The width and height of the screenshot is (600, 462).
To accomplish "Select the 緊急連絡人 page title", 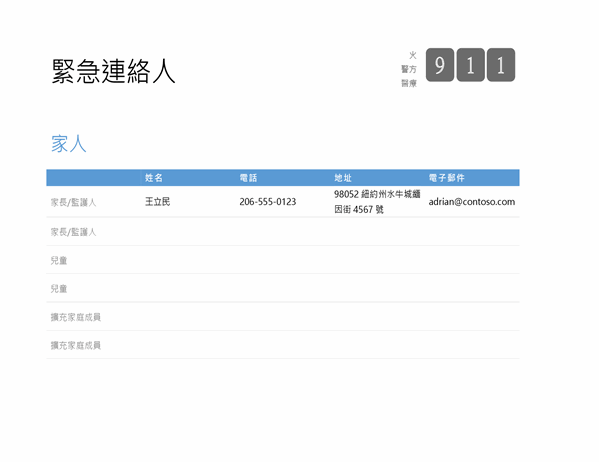I will [113, 71].
